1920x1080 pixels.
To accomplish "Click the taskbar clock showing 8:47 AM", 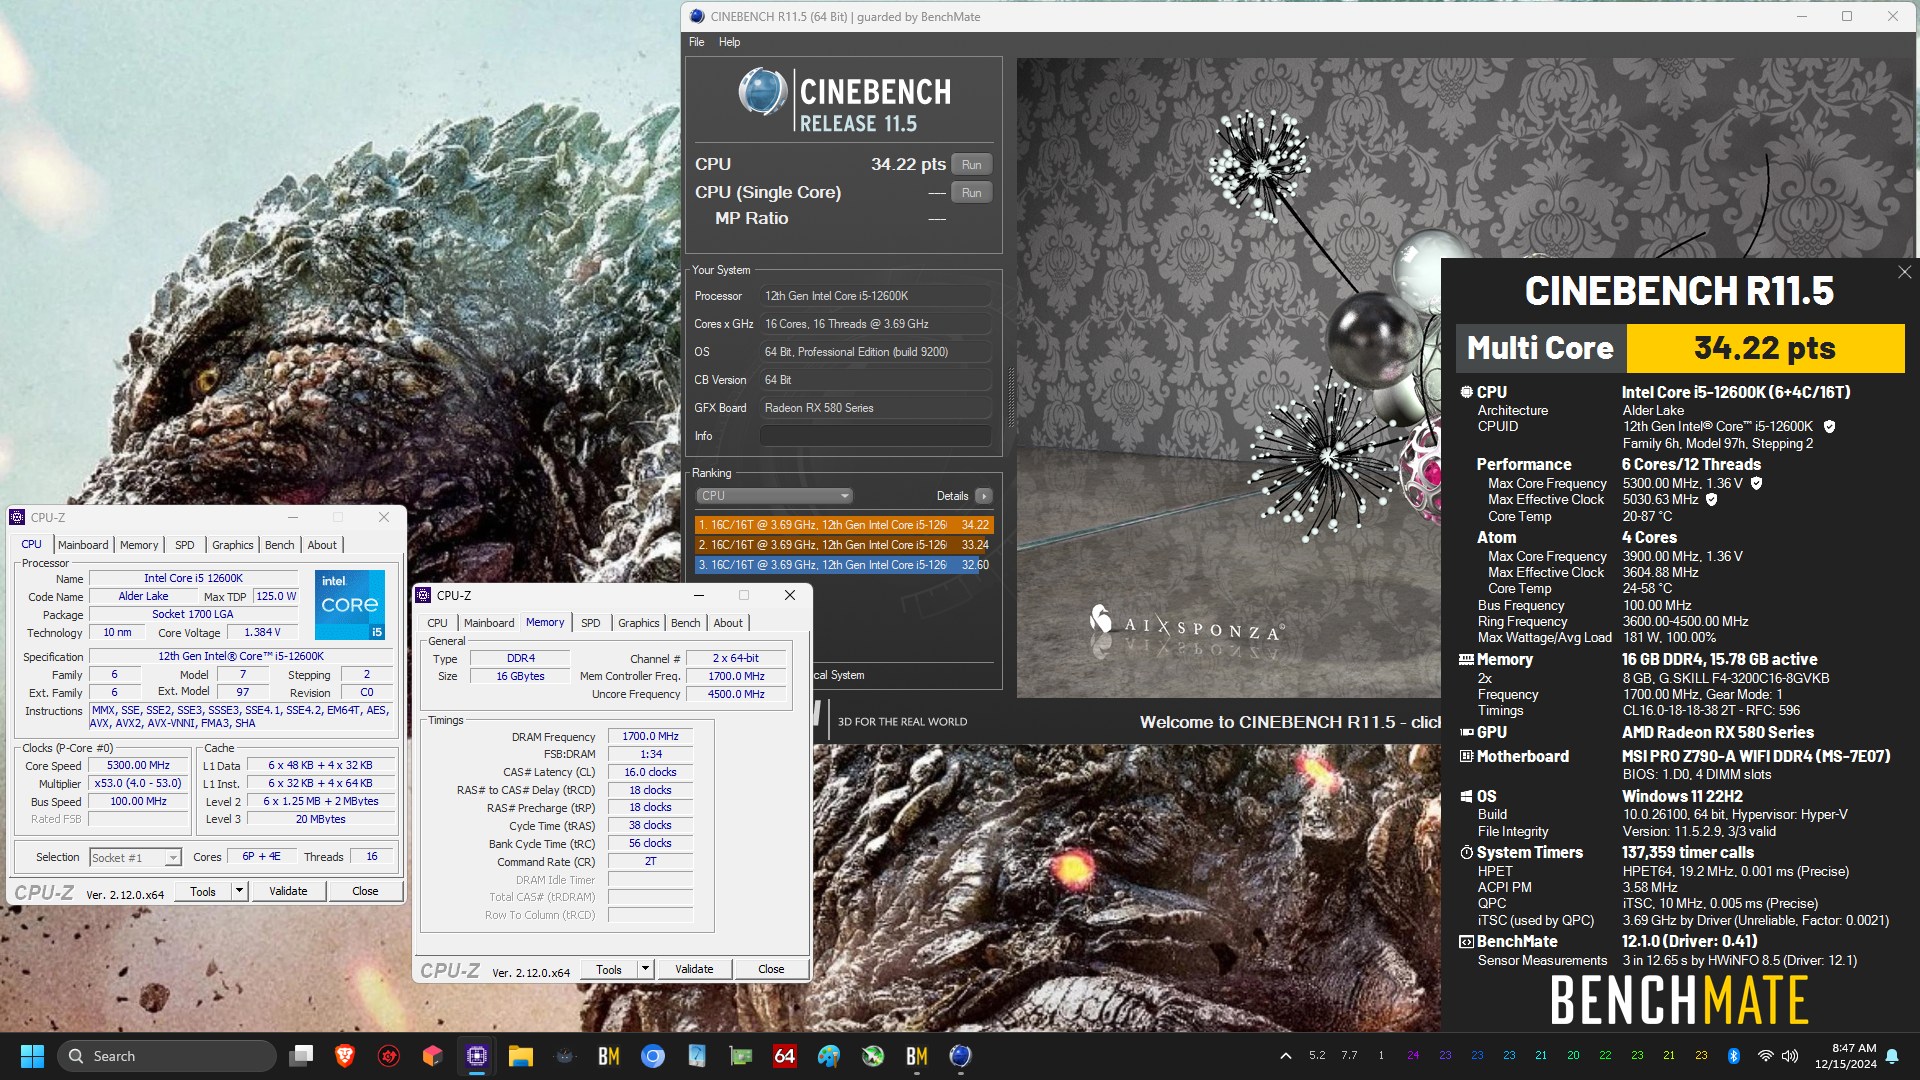I will [1846, 1056].
